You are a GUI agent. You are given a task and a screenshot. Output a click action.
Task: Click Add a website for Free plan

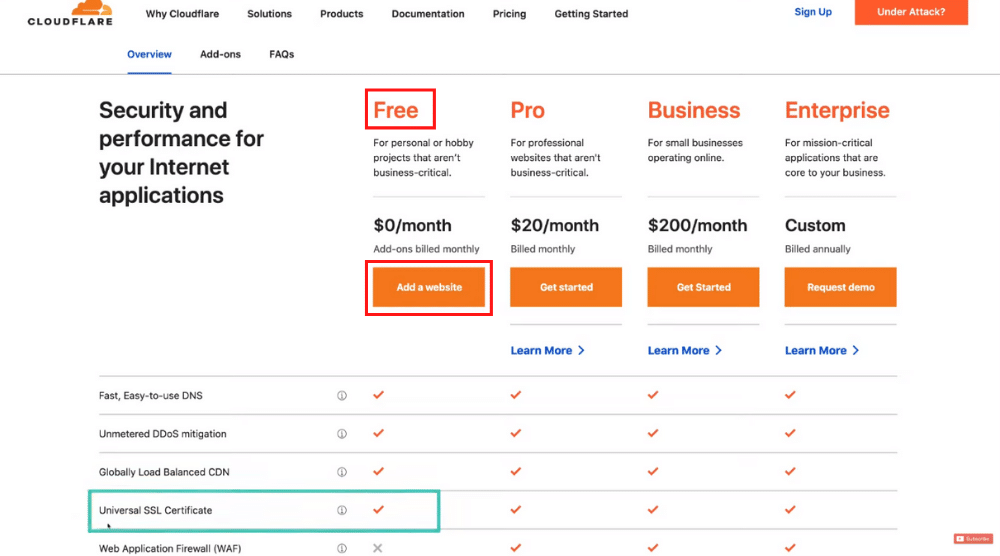429,287
